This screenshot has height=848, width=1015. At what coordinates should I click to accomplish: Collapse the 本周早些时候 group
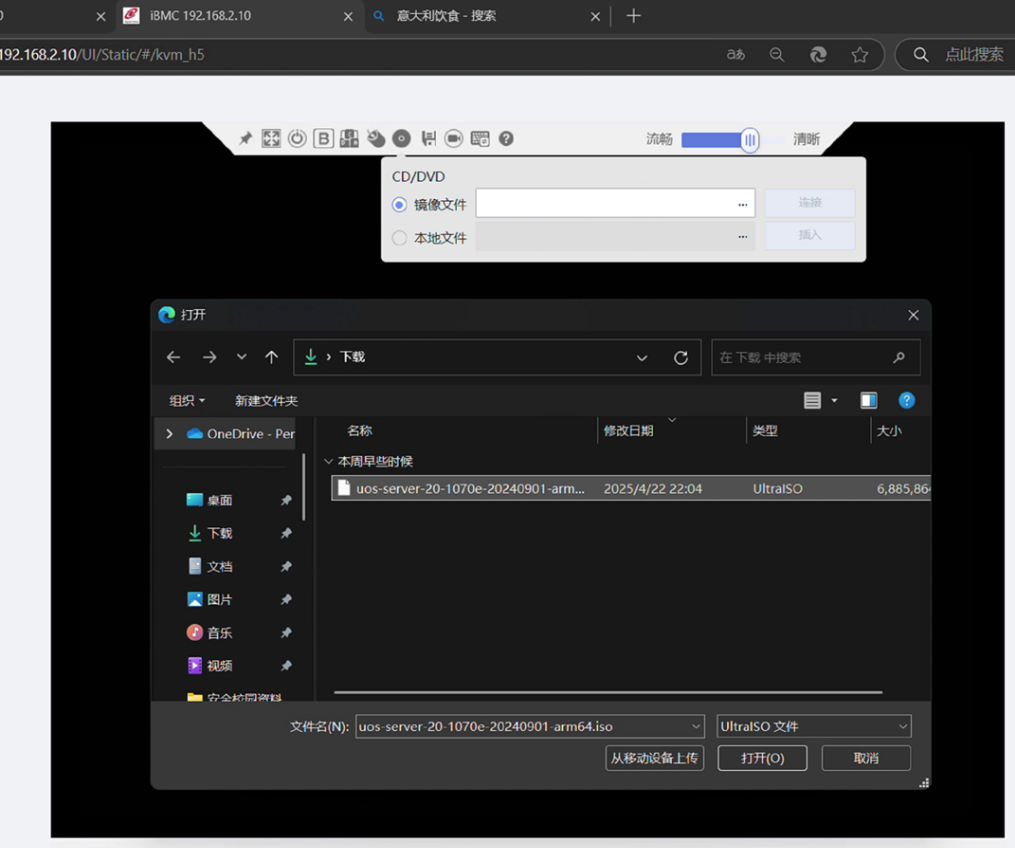(329, 462)
